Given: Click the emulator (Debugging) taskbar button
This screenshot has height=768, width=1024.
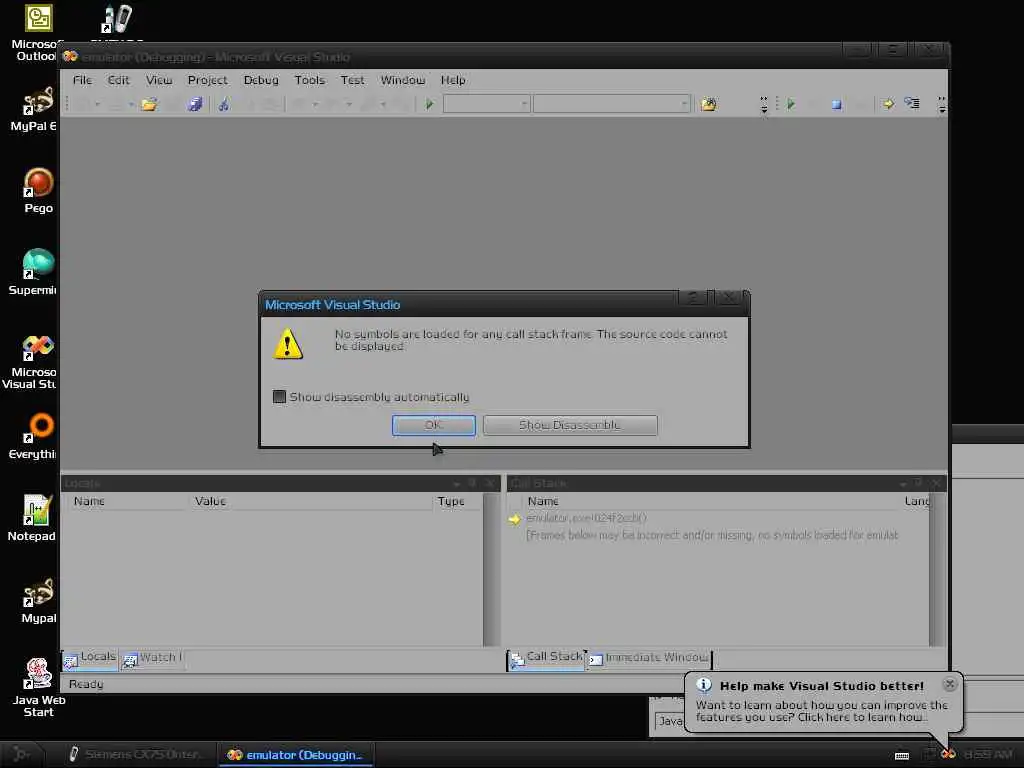Looking at the screenshot, I should coord(295,754).
